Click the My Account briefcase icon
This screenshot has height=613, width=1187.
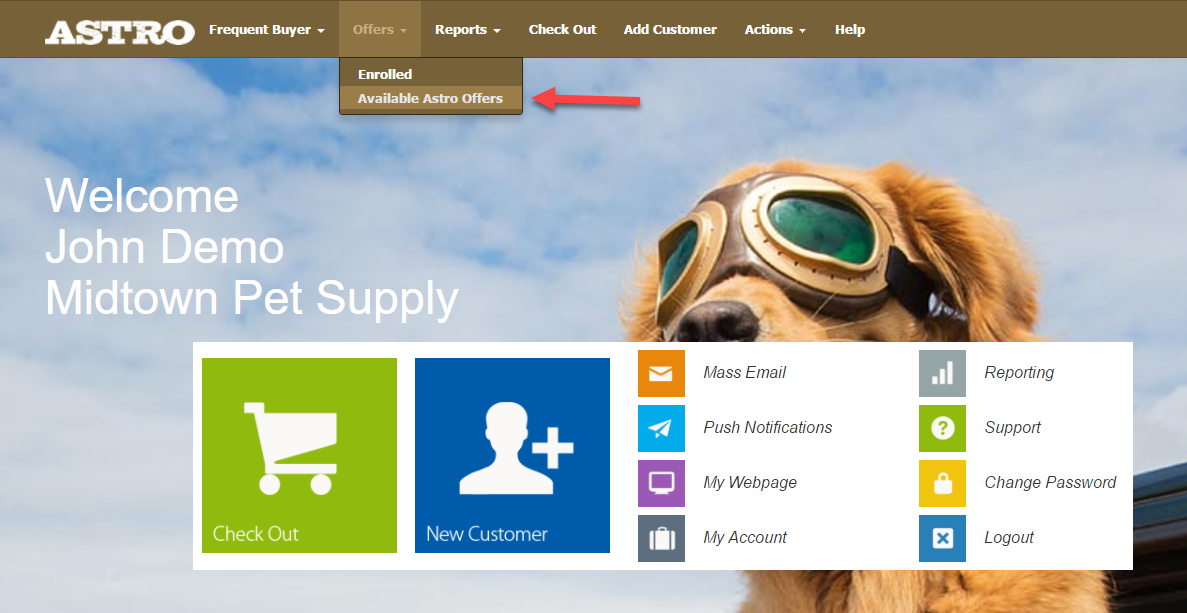661,538
